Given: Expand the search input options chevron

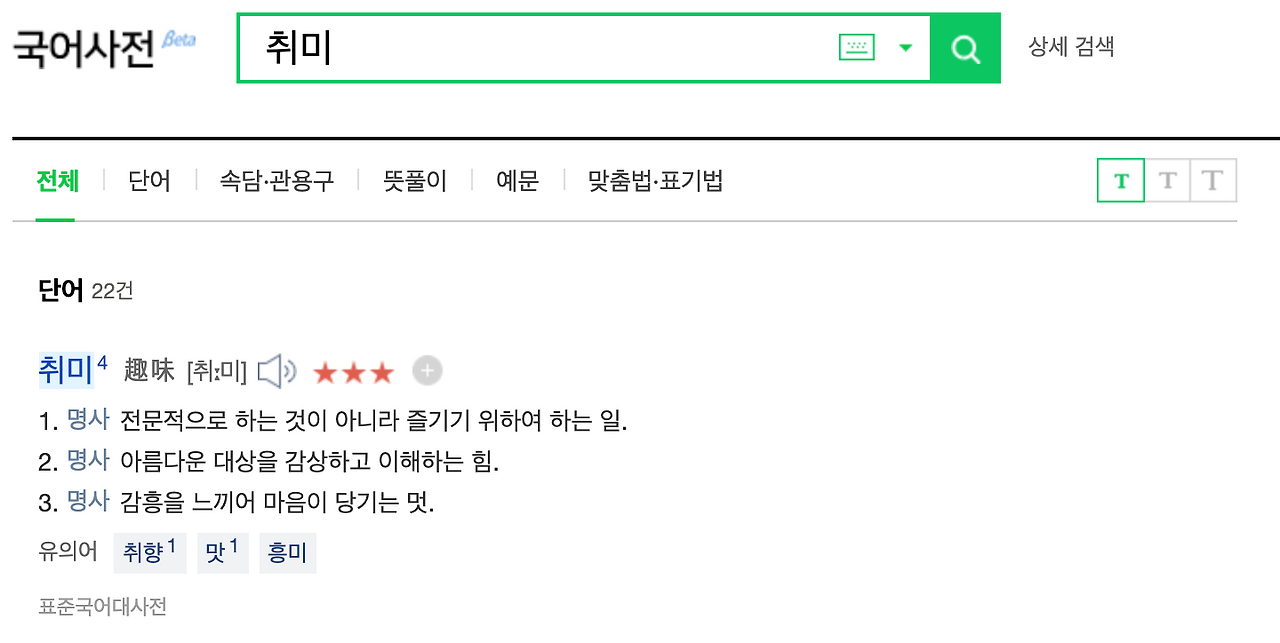Looking at the screenshot, I should (906, 47).
